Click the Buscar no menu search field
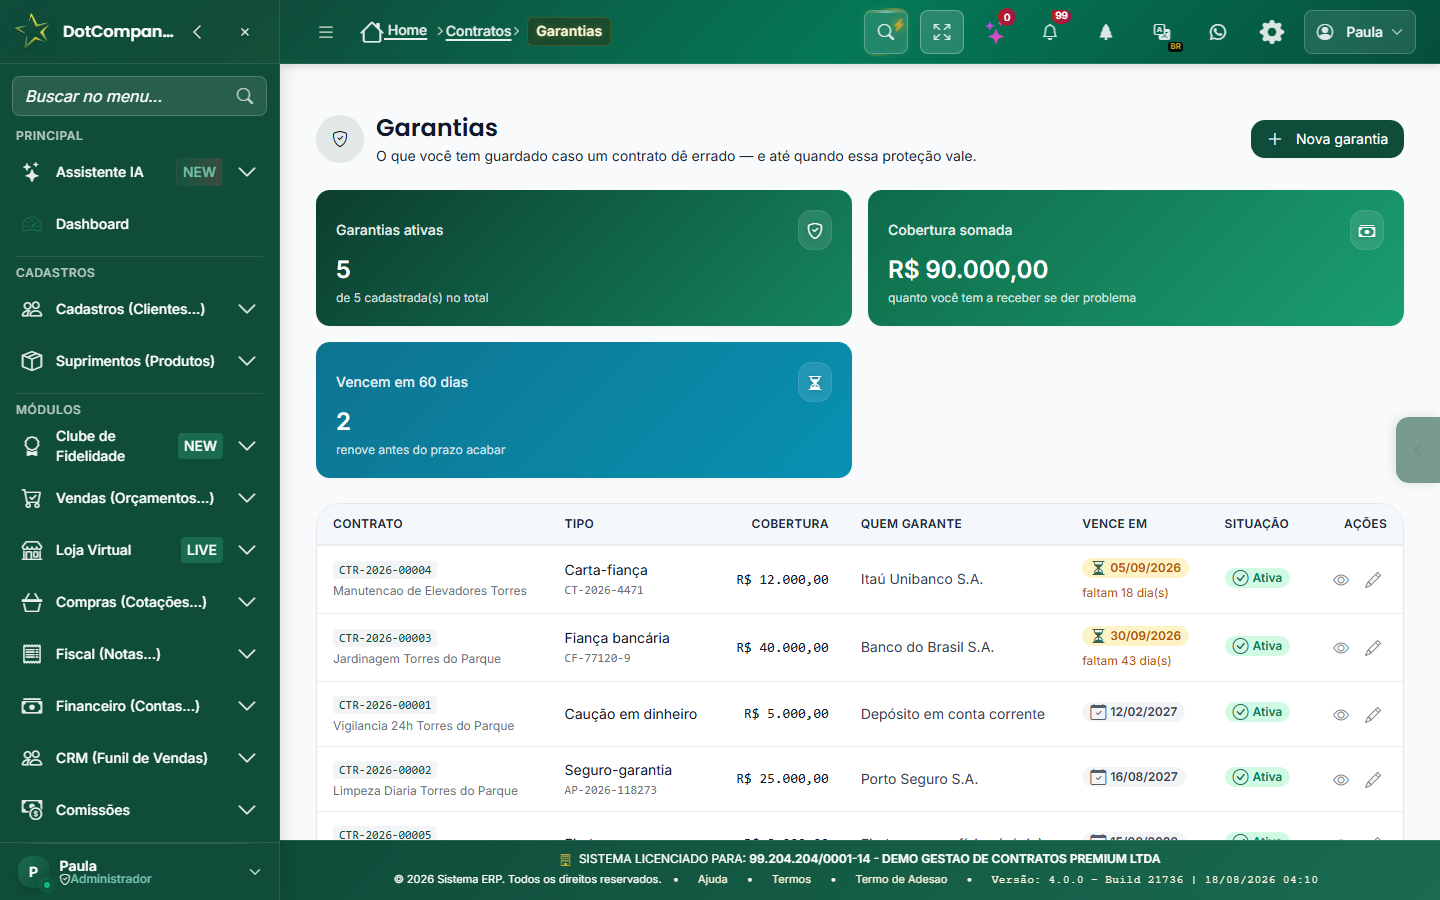 [139, 96]
